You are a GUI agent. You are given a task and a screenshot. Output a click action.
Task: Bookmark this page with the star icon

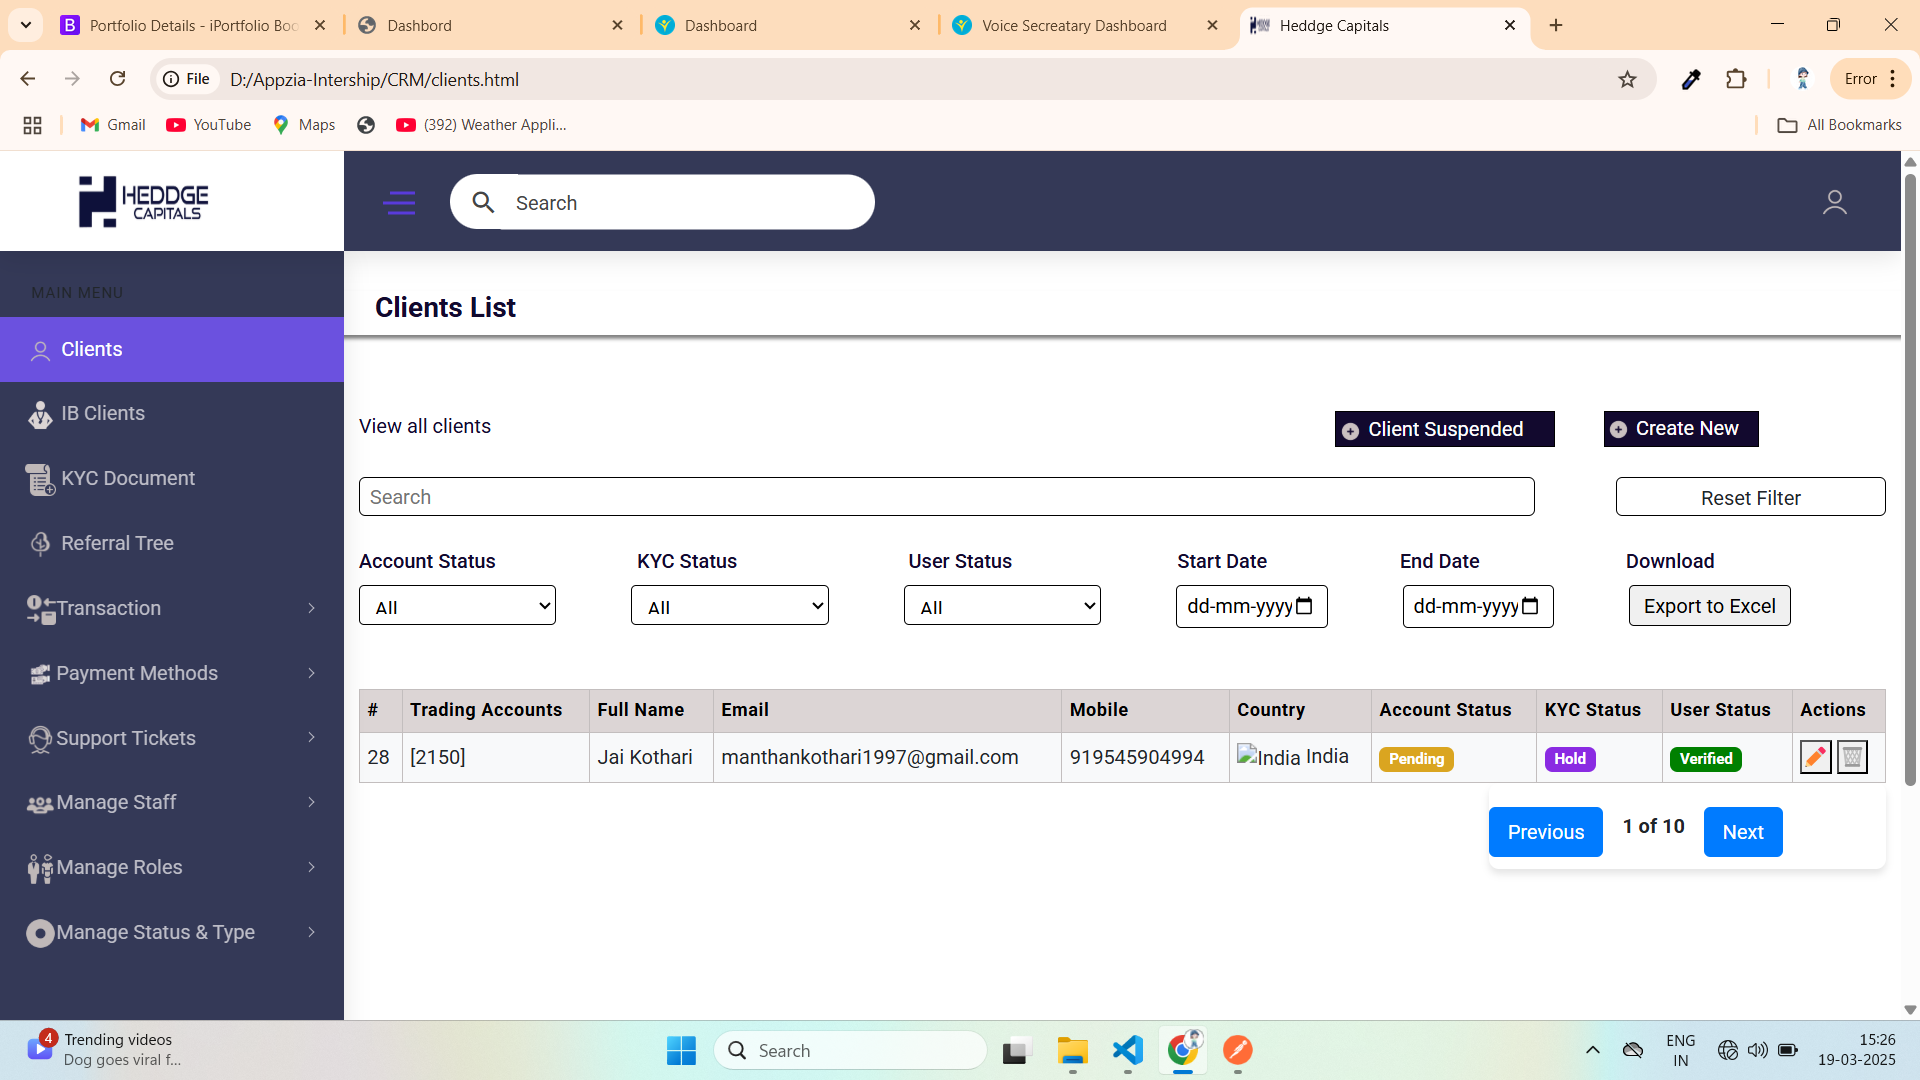1627,79
